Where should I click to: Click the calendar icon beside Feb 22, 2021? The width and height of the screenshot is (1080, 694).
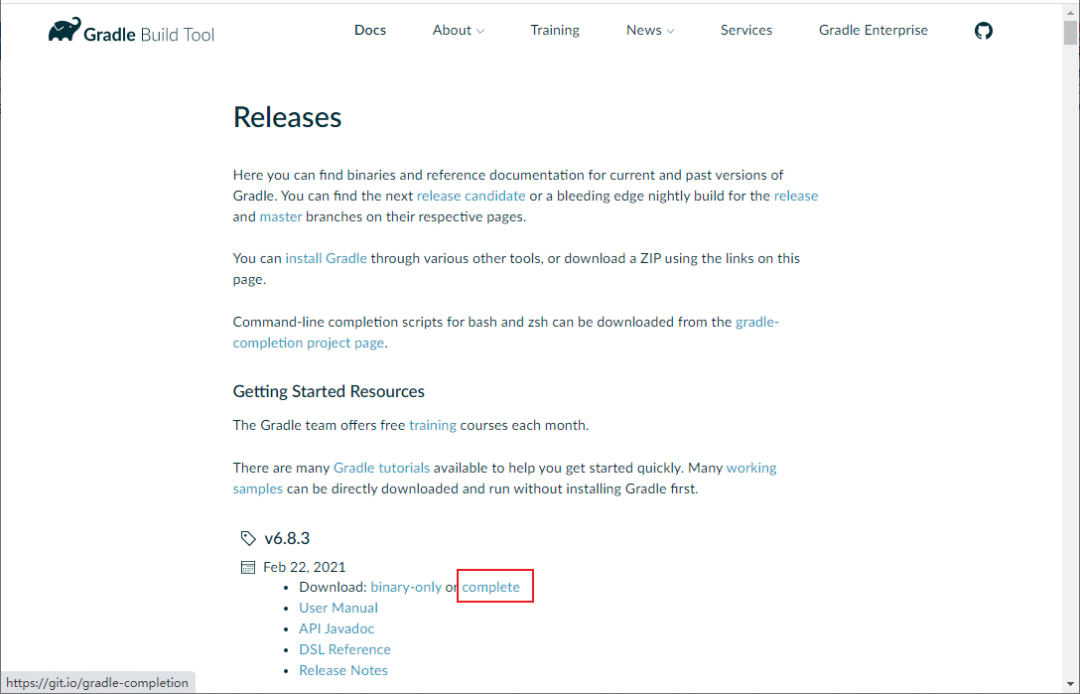tap(248, 567)
